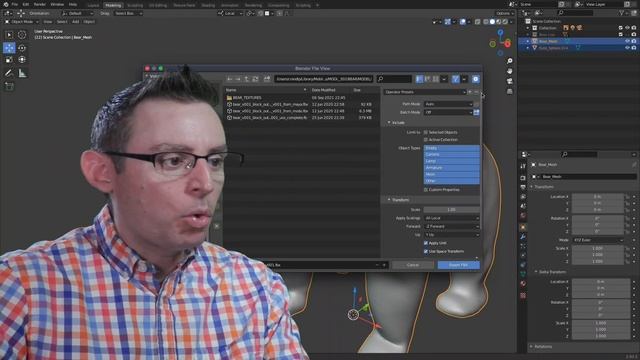Open Forward axis dropdown
The height and width of the screenshot is (360, 640).
coord(451,227)
